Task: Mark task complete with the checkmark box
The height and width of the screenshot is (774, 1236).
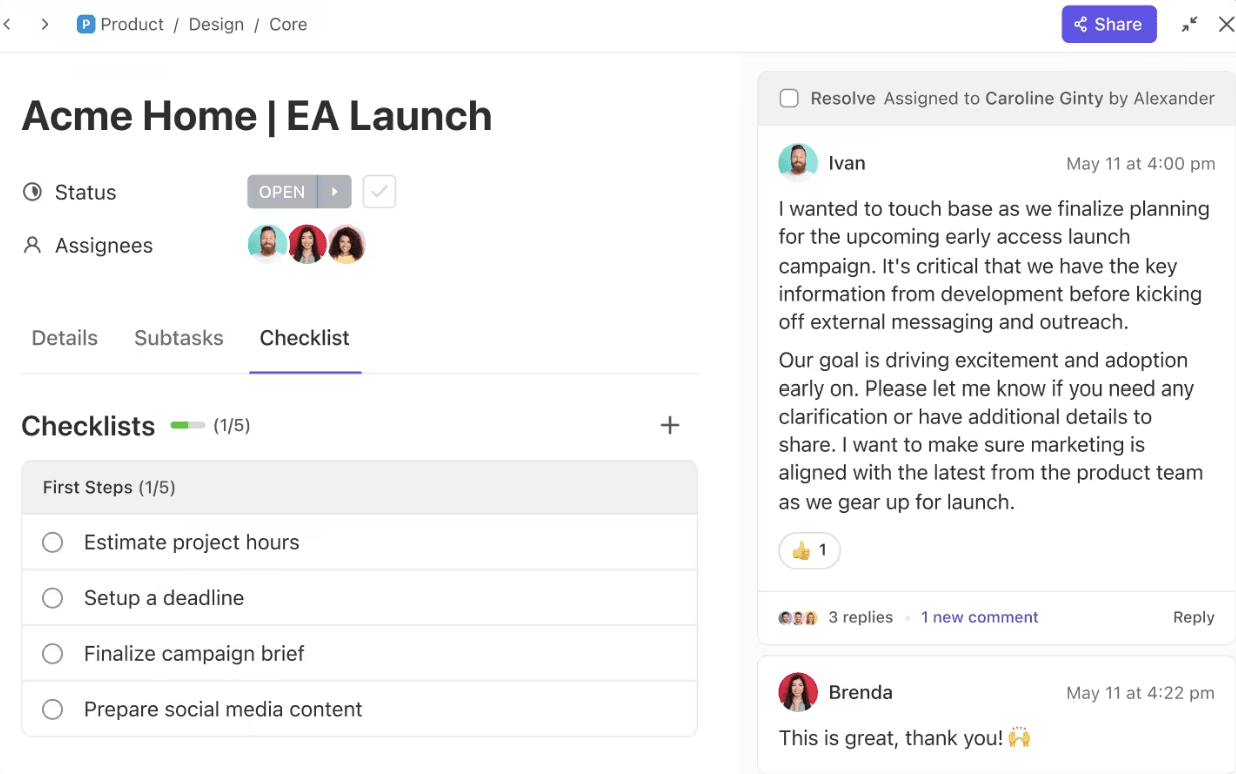Action: coord(379,192)
